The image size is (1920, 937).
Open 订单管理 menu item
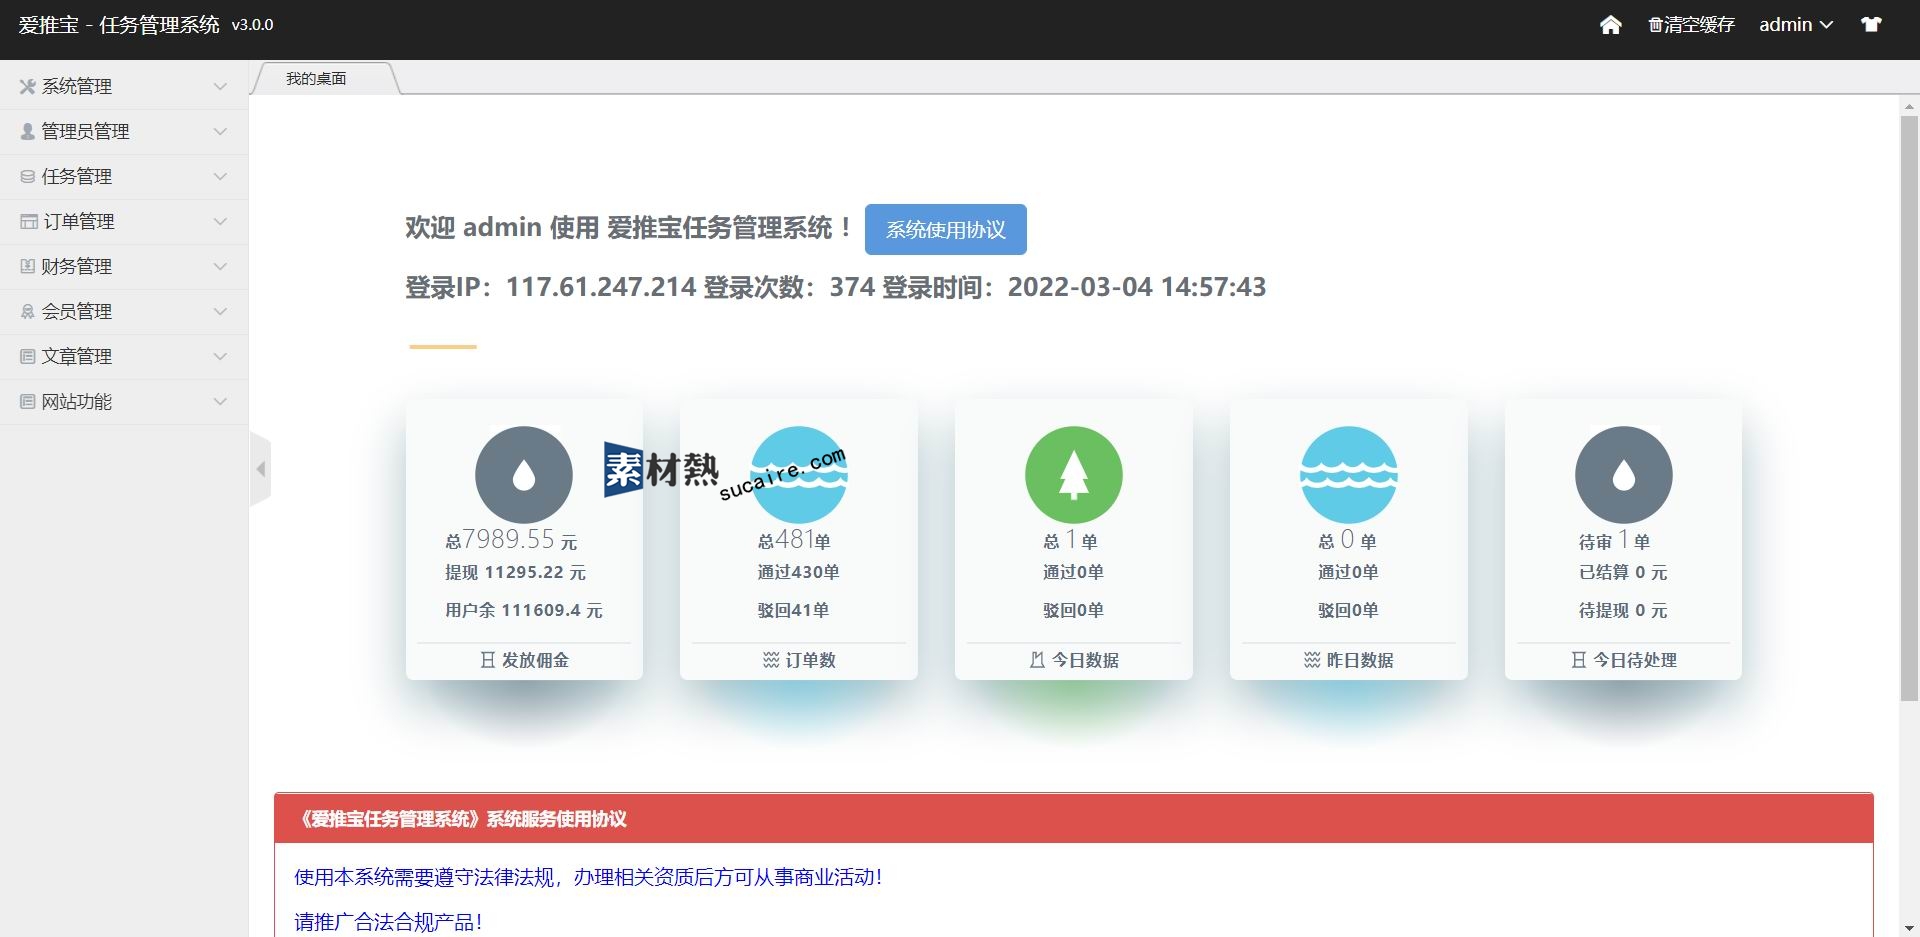pos(124,222)
